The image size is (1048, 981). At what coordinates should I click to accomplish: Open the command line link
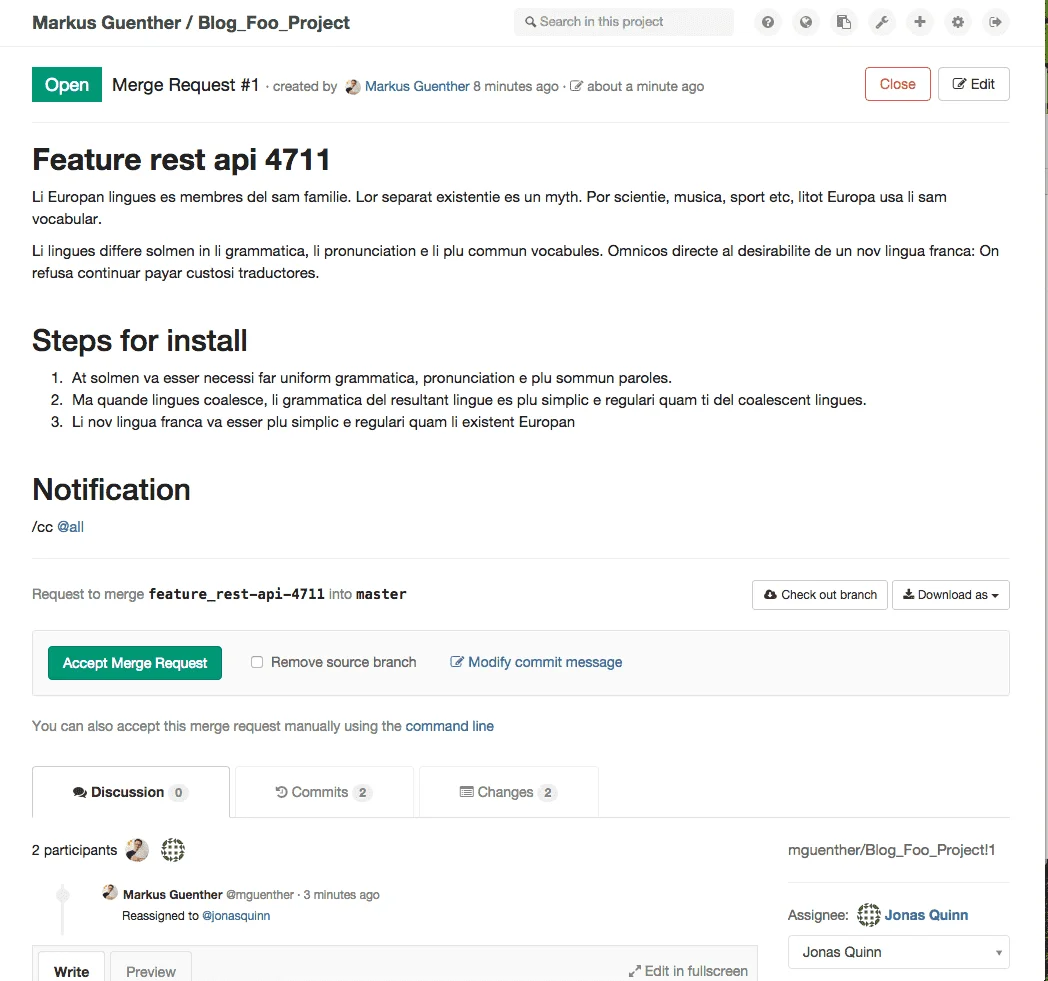pos(449,726)
